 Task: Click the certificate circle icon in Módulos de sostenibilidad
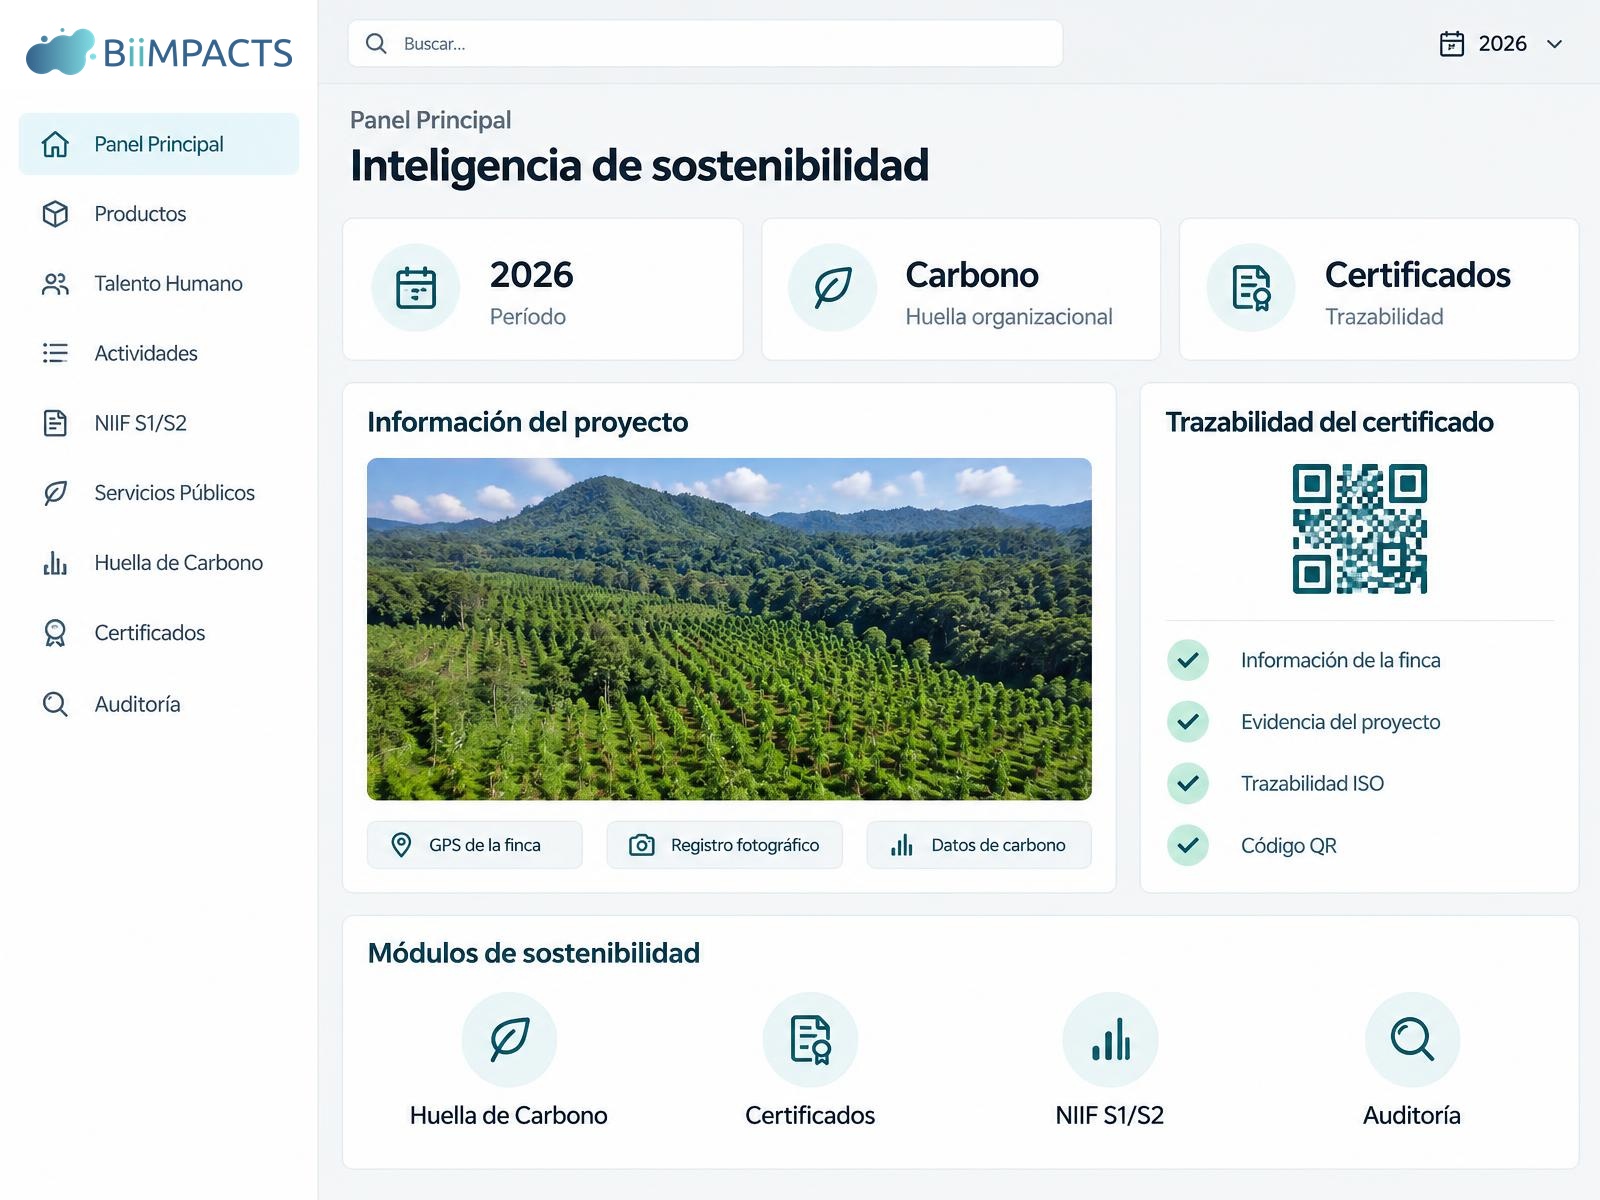(810, 1040)
